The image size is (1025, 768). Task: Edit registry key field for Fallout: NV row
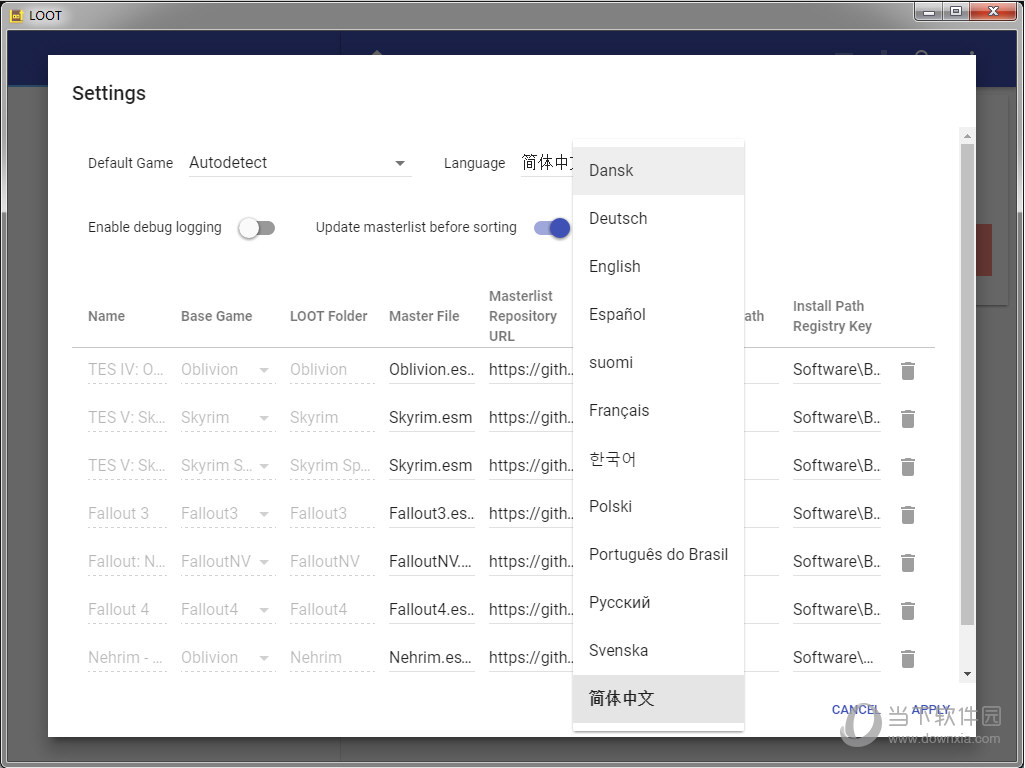(x=837, y=561)
